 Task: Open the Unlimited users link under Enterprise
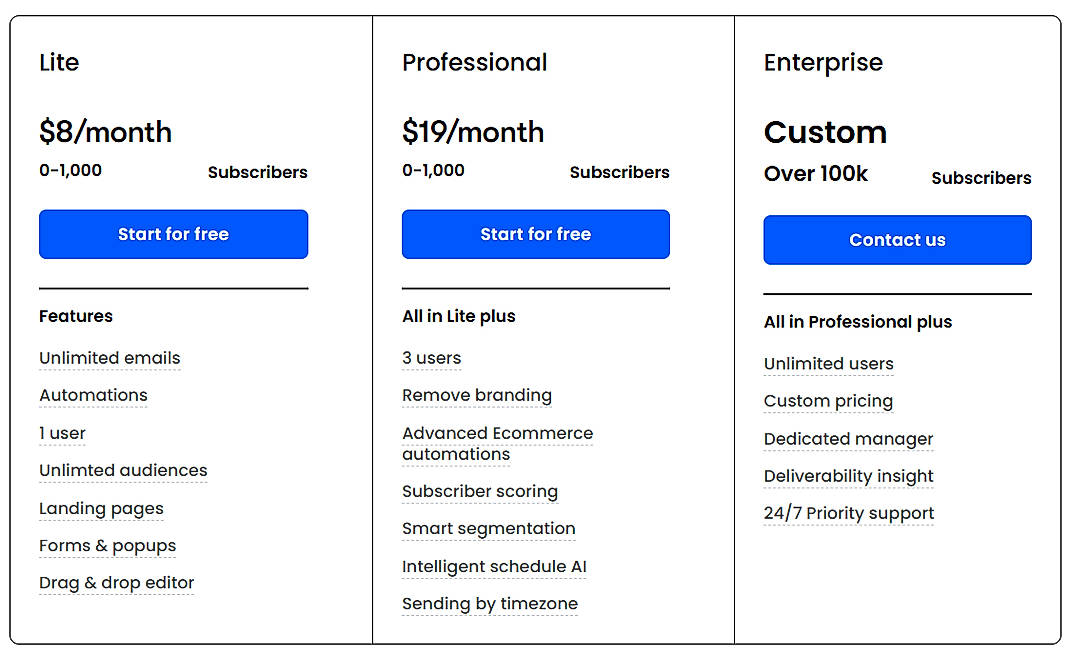[x=828, y=364]
